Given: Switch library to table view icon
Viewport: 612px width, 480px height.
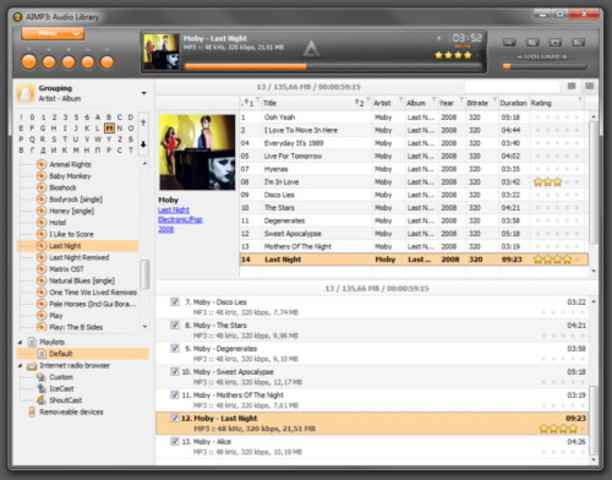Looking at the screenshot, I should [571, 86].
